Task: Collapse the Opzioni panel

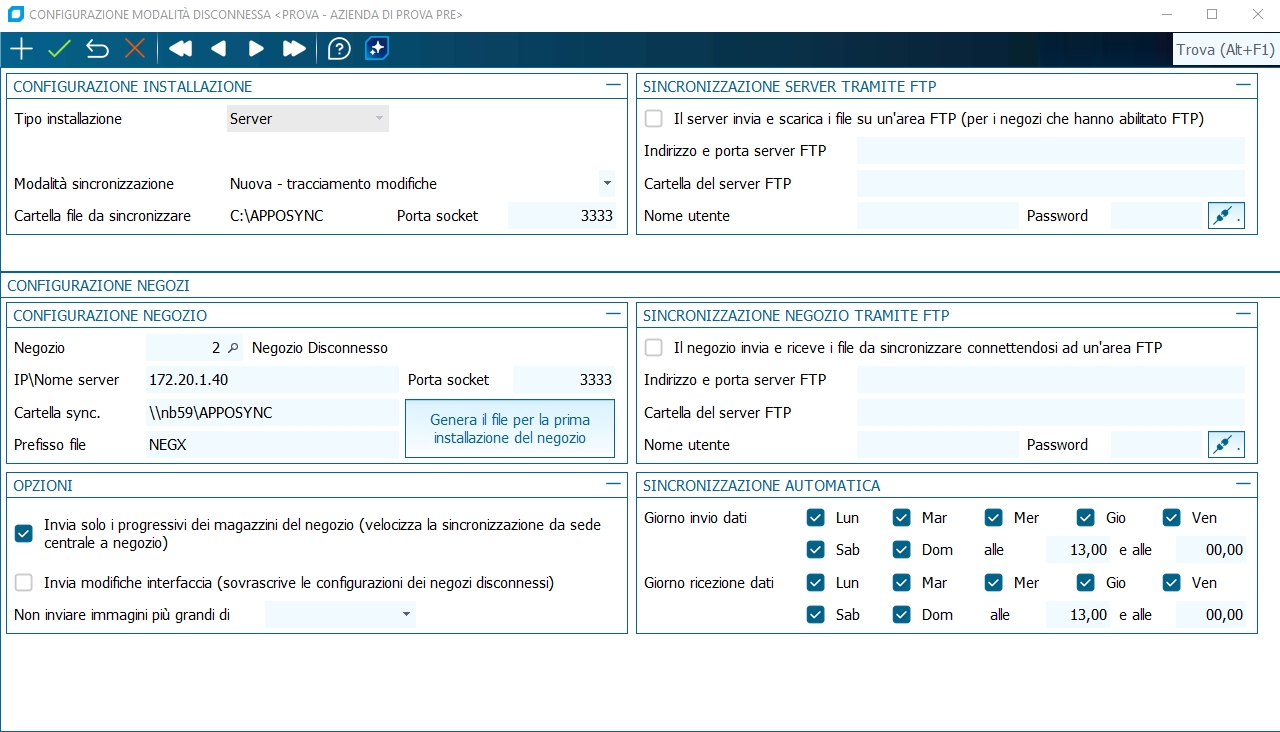Action: [x=613, y=484]
